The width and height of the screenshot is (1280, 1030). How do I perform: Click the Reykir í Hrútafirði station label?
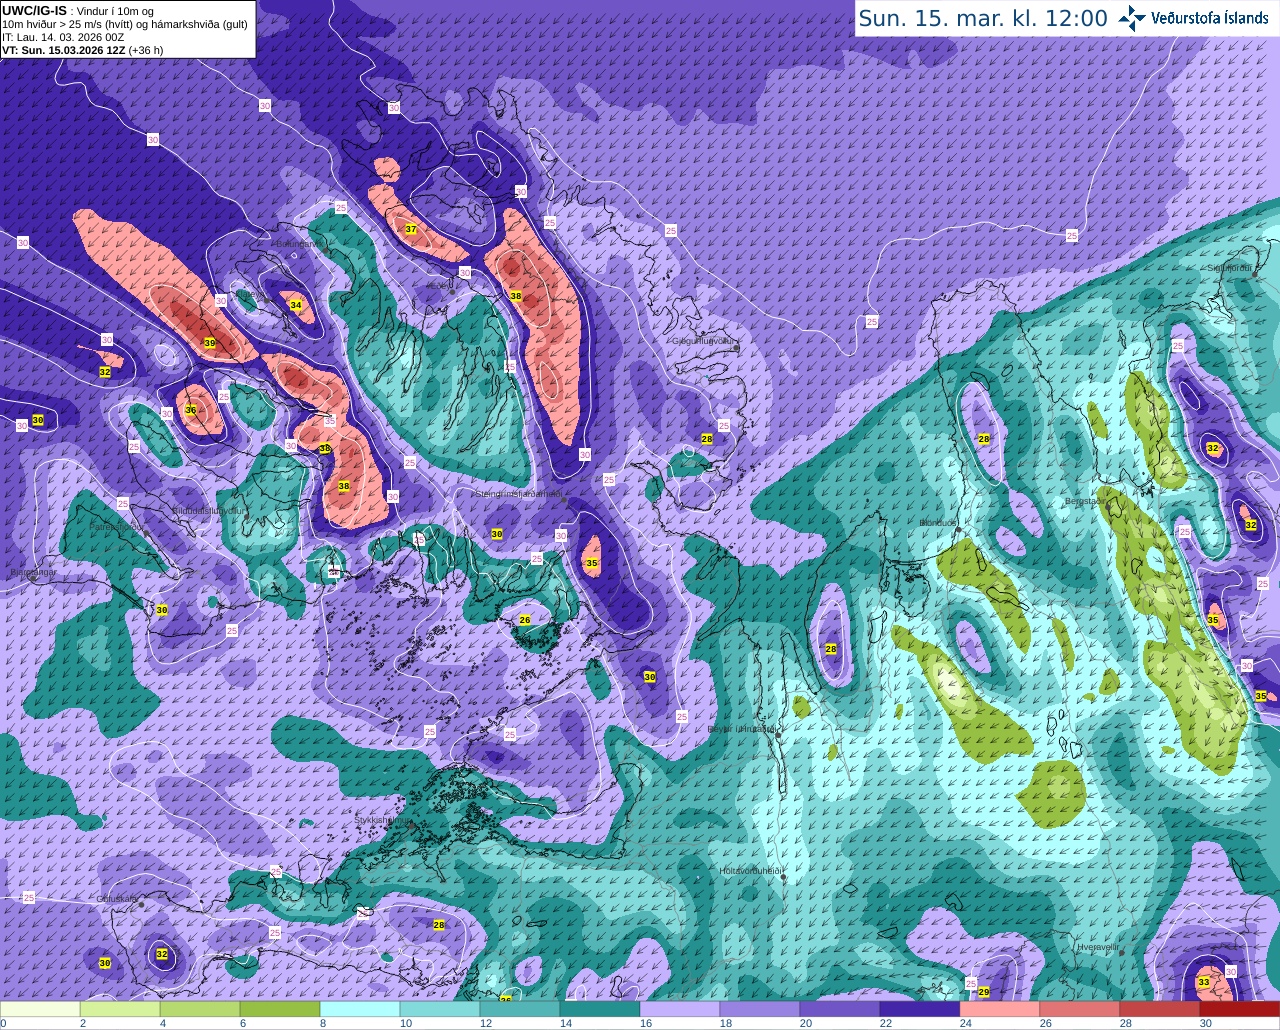point(742,729)
